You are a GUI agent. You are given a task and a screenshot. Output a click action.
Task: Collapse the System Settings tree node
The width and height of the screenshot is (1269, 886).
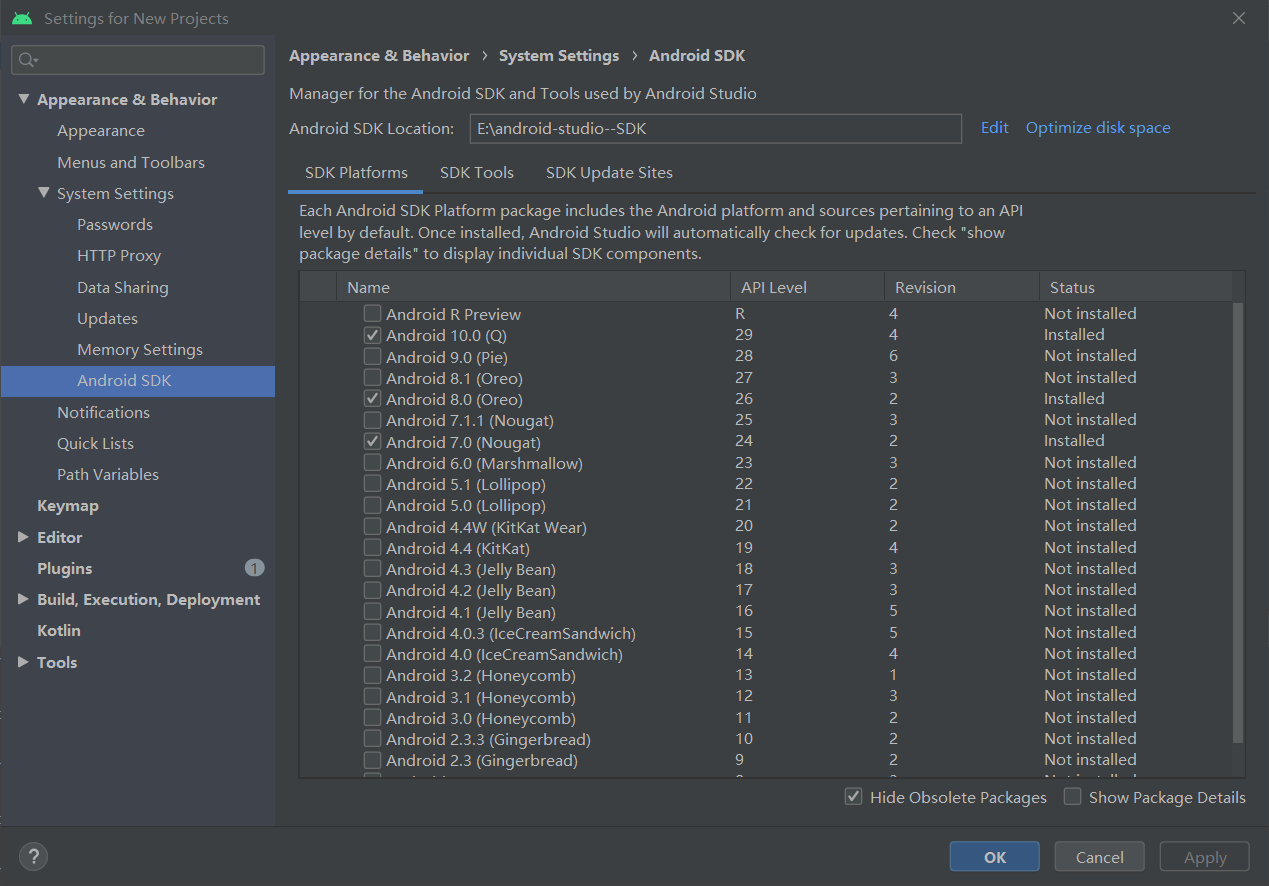(x=43, y=193)
